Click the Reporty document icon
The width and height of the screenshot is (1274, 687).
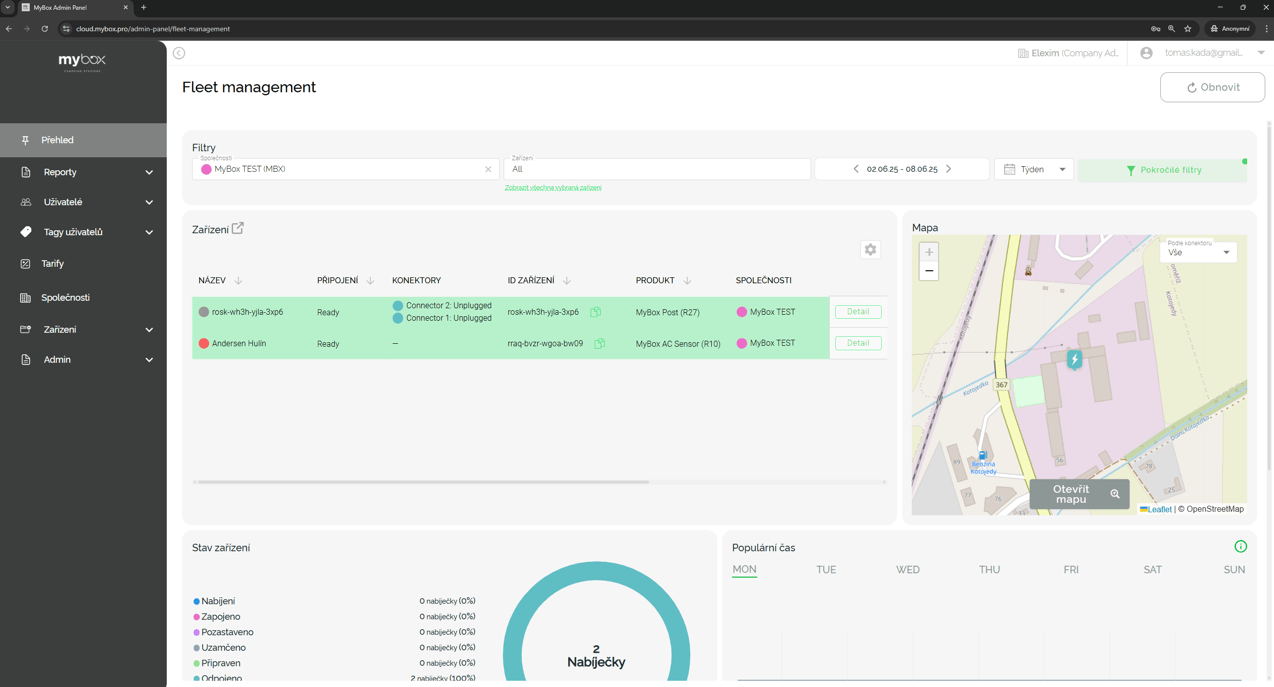click(x=26, y=172)
